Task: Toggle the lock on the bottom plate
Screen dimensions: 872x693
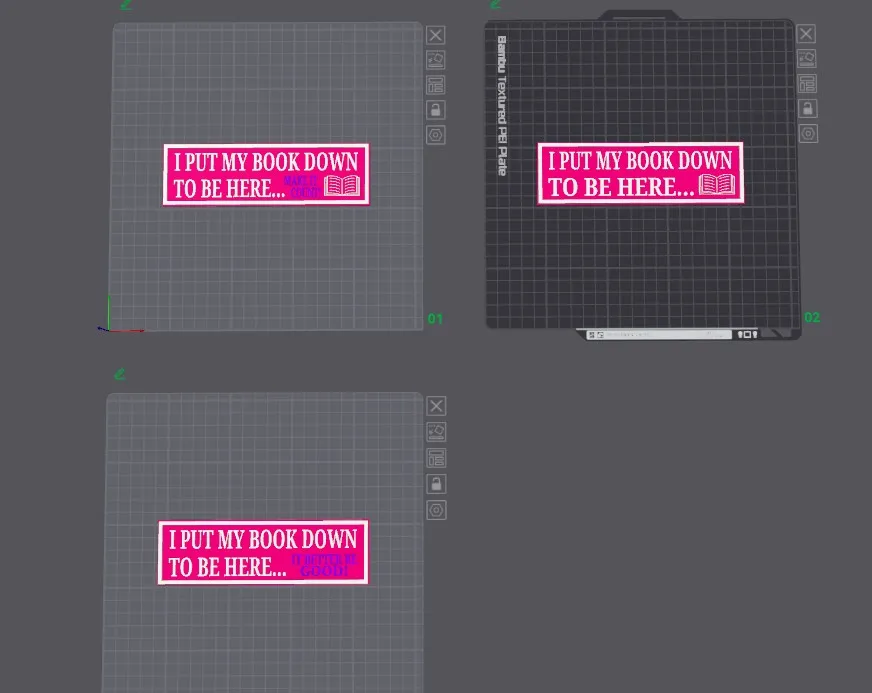Action: coord(436,484)
